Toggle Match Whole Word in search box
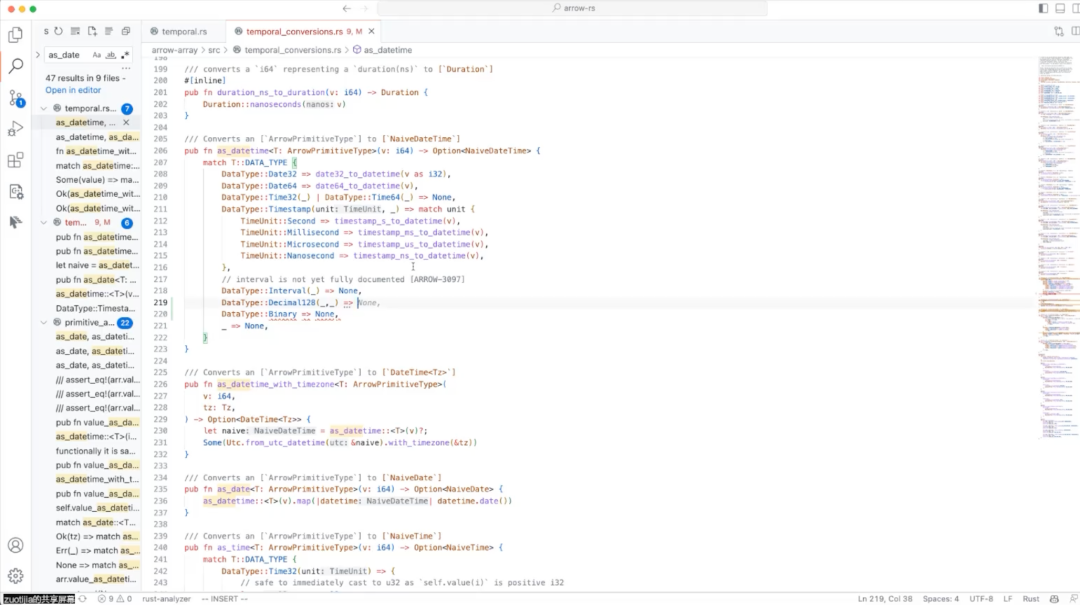This screenshot has height=605, width=1080. 110,55
